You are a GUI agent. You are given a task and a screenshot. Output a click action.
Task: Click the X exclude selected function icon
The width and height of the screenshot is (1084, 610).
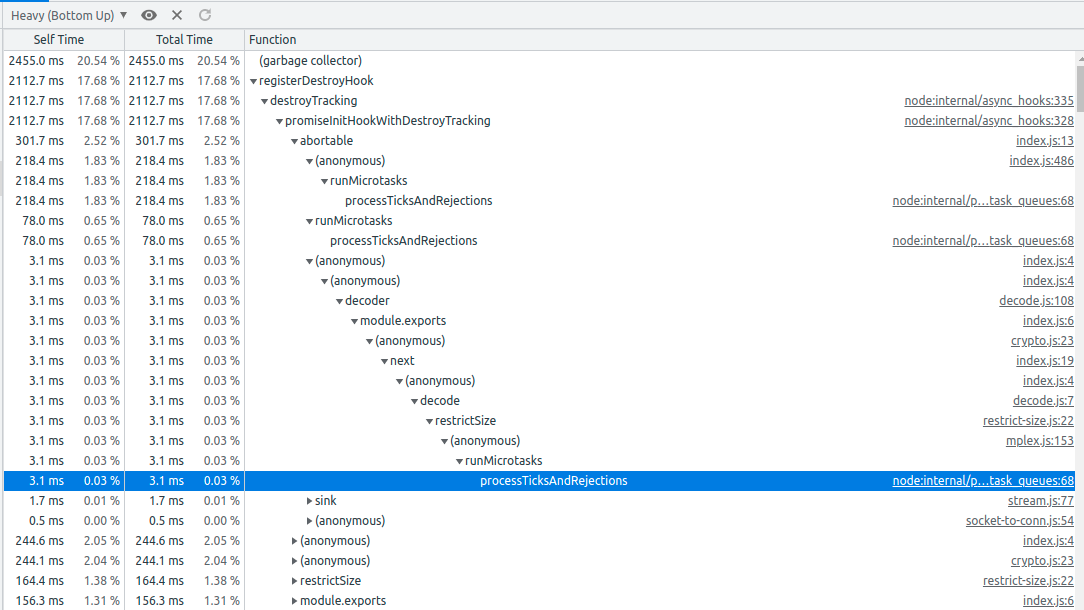pyautogui.click(x=177, y=15)
